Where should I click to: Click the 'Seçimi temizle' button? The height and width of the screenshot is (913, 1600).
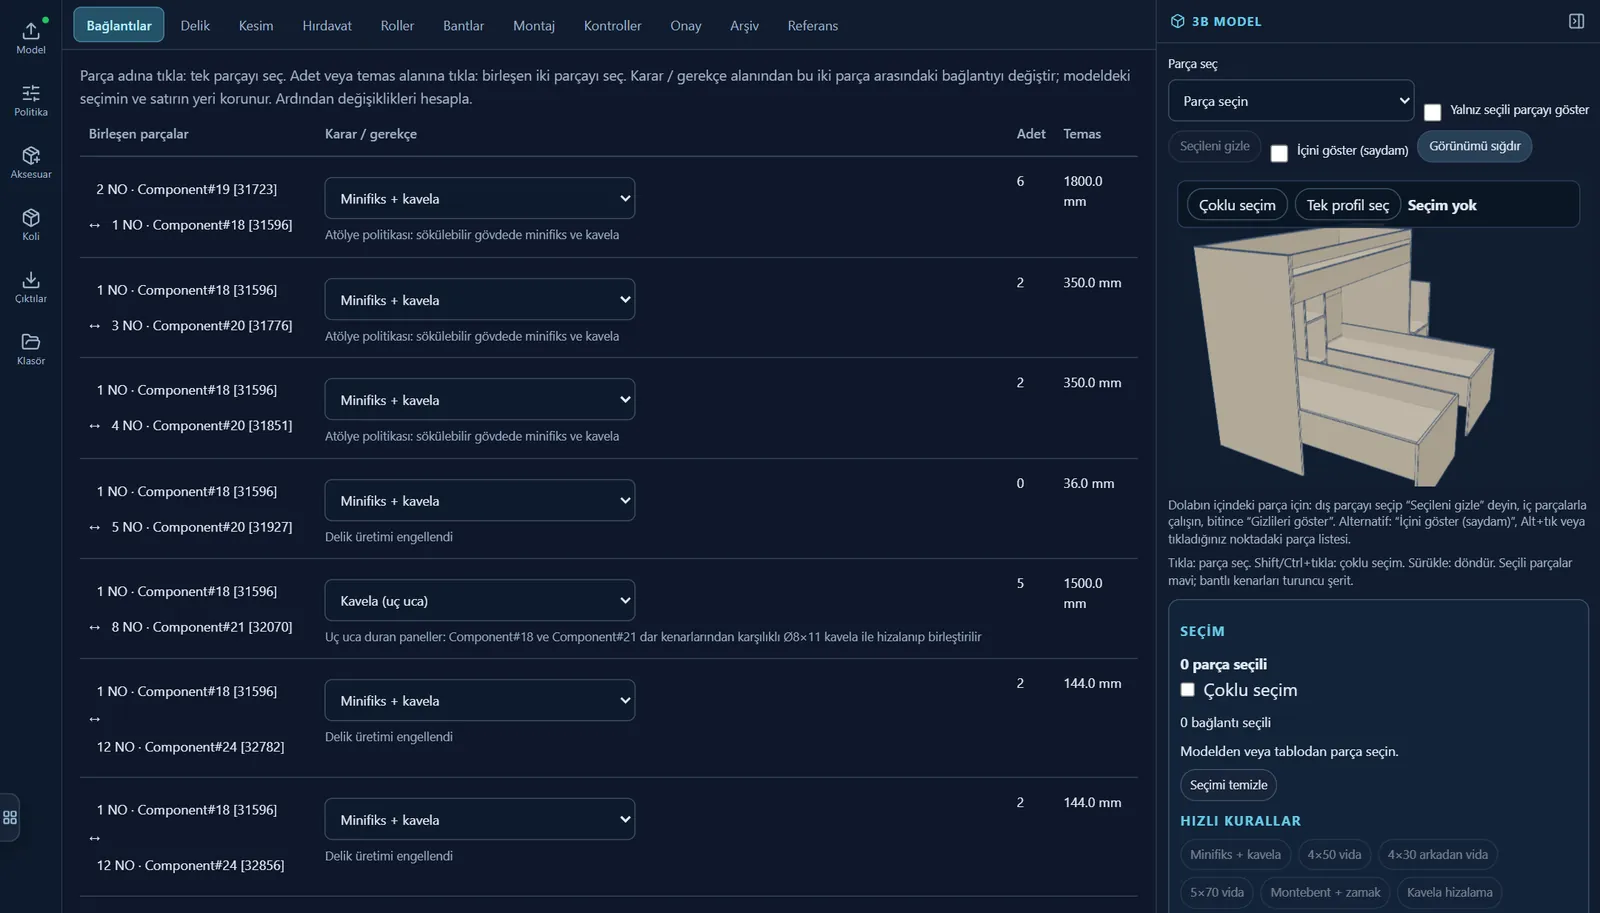(1228, 785)
